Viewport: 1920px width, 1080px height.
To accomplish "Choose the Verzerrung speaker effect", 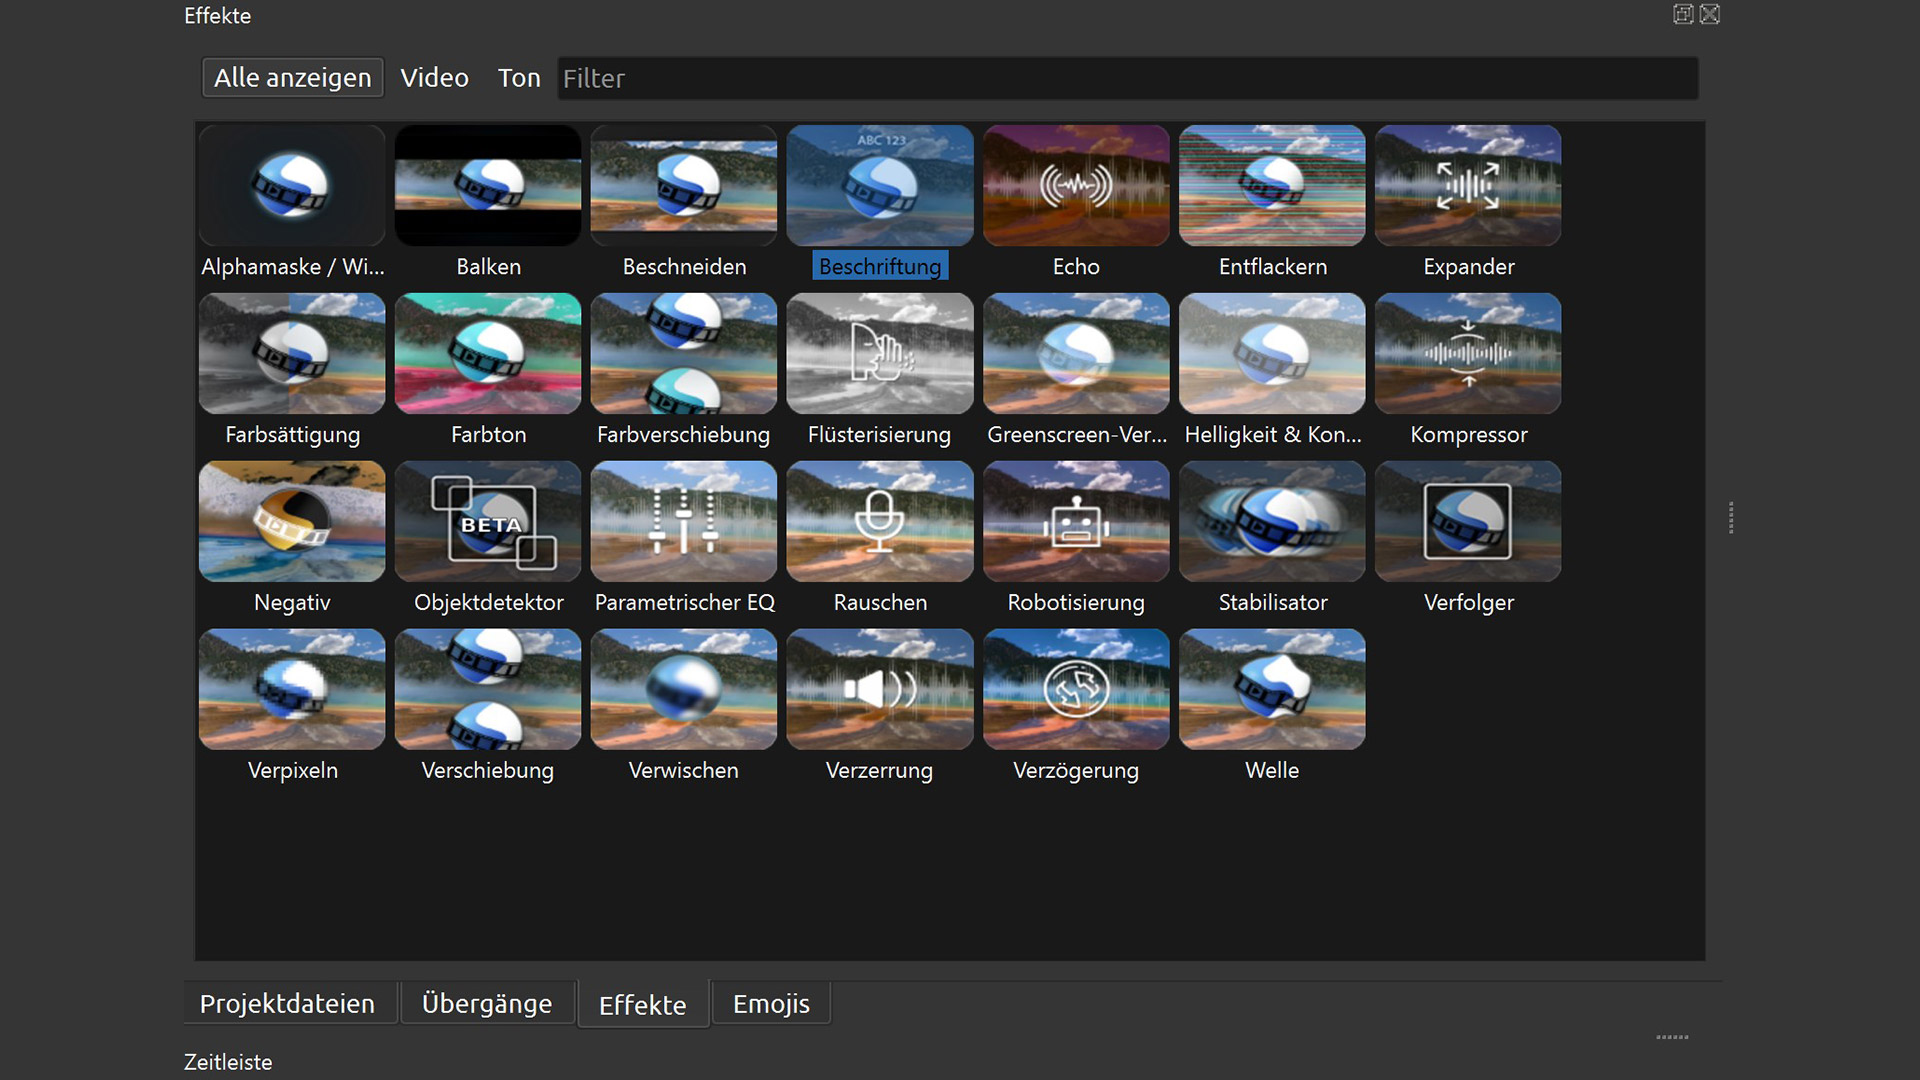I will pos(879,690).
